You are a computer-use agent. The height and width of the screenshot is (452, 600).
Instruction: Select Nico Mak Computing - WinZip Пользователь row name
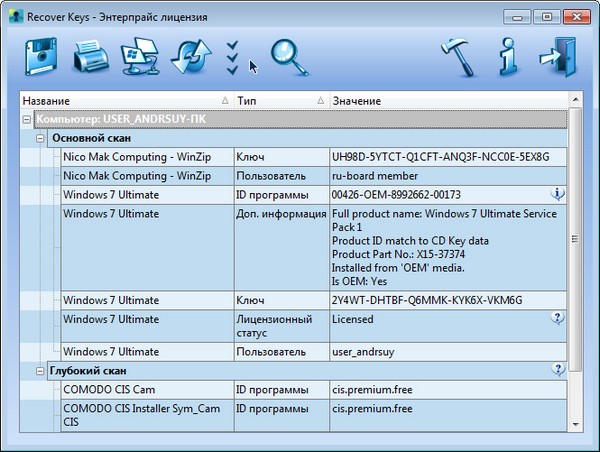[x=147, y=176]
